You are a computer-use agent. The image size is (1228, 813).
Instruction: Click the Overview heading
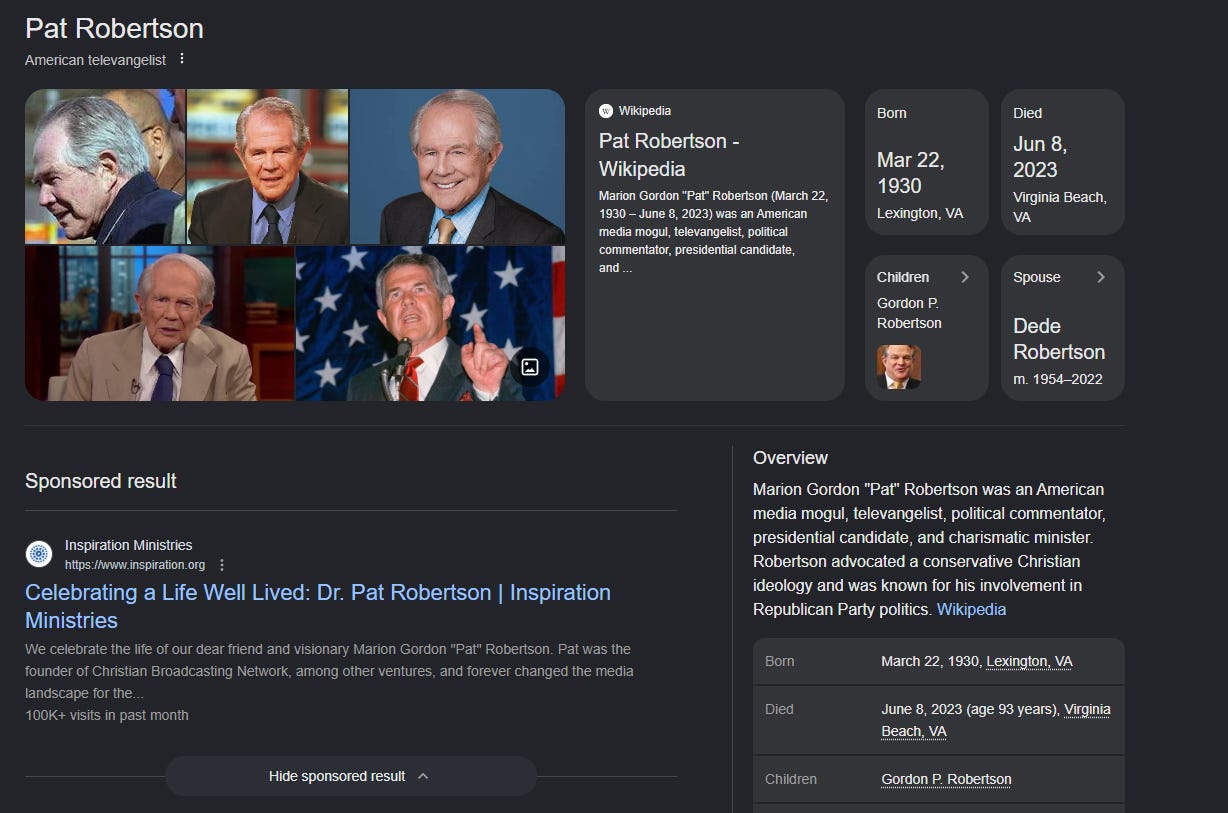[790, 458]
